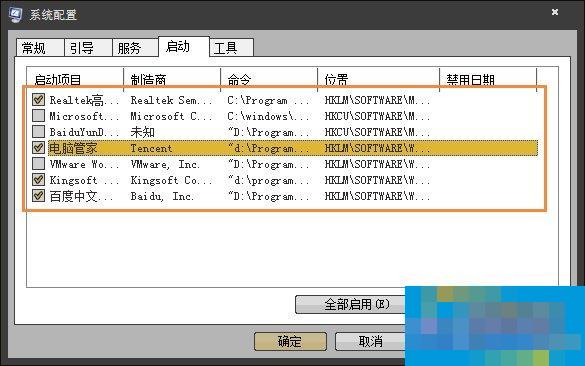Click the C:\windows\... command cell

268,116
